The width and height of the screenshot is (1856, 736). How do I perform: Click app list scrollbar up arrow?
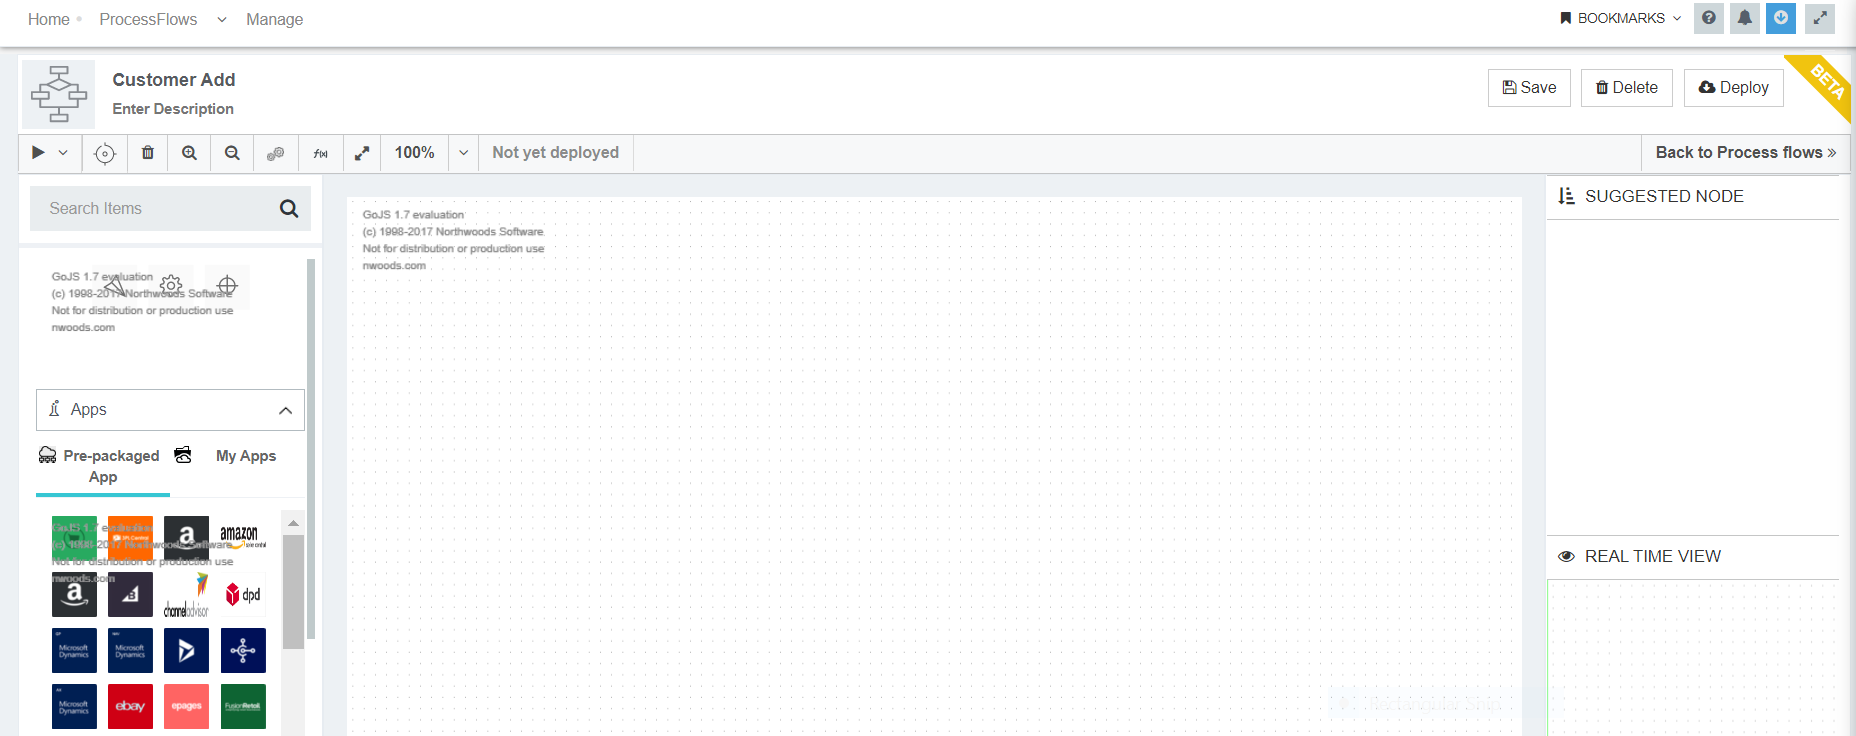pos(293,523)
